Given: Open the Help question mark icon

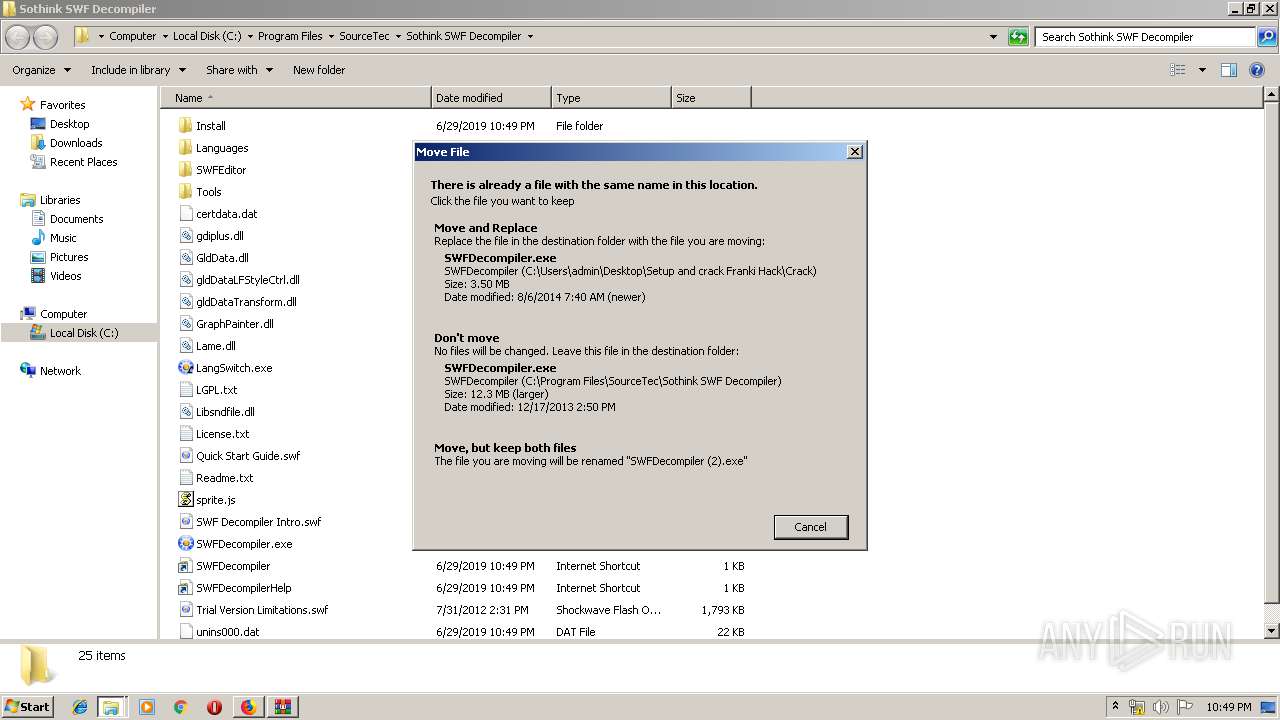Looking at the screenshot, I should (1257, 70).
